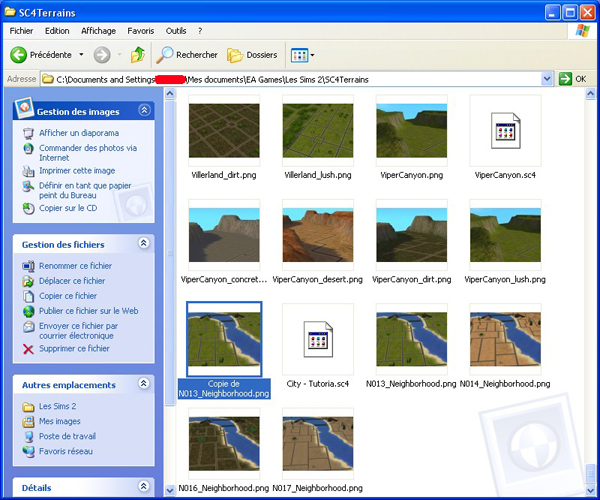Toggle the Dossiers folders pane
The height and width of the screenshot is (500, 600).
(x=252, y=55)
